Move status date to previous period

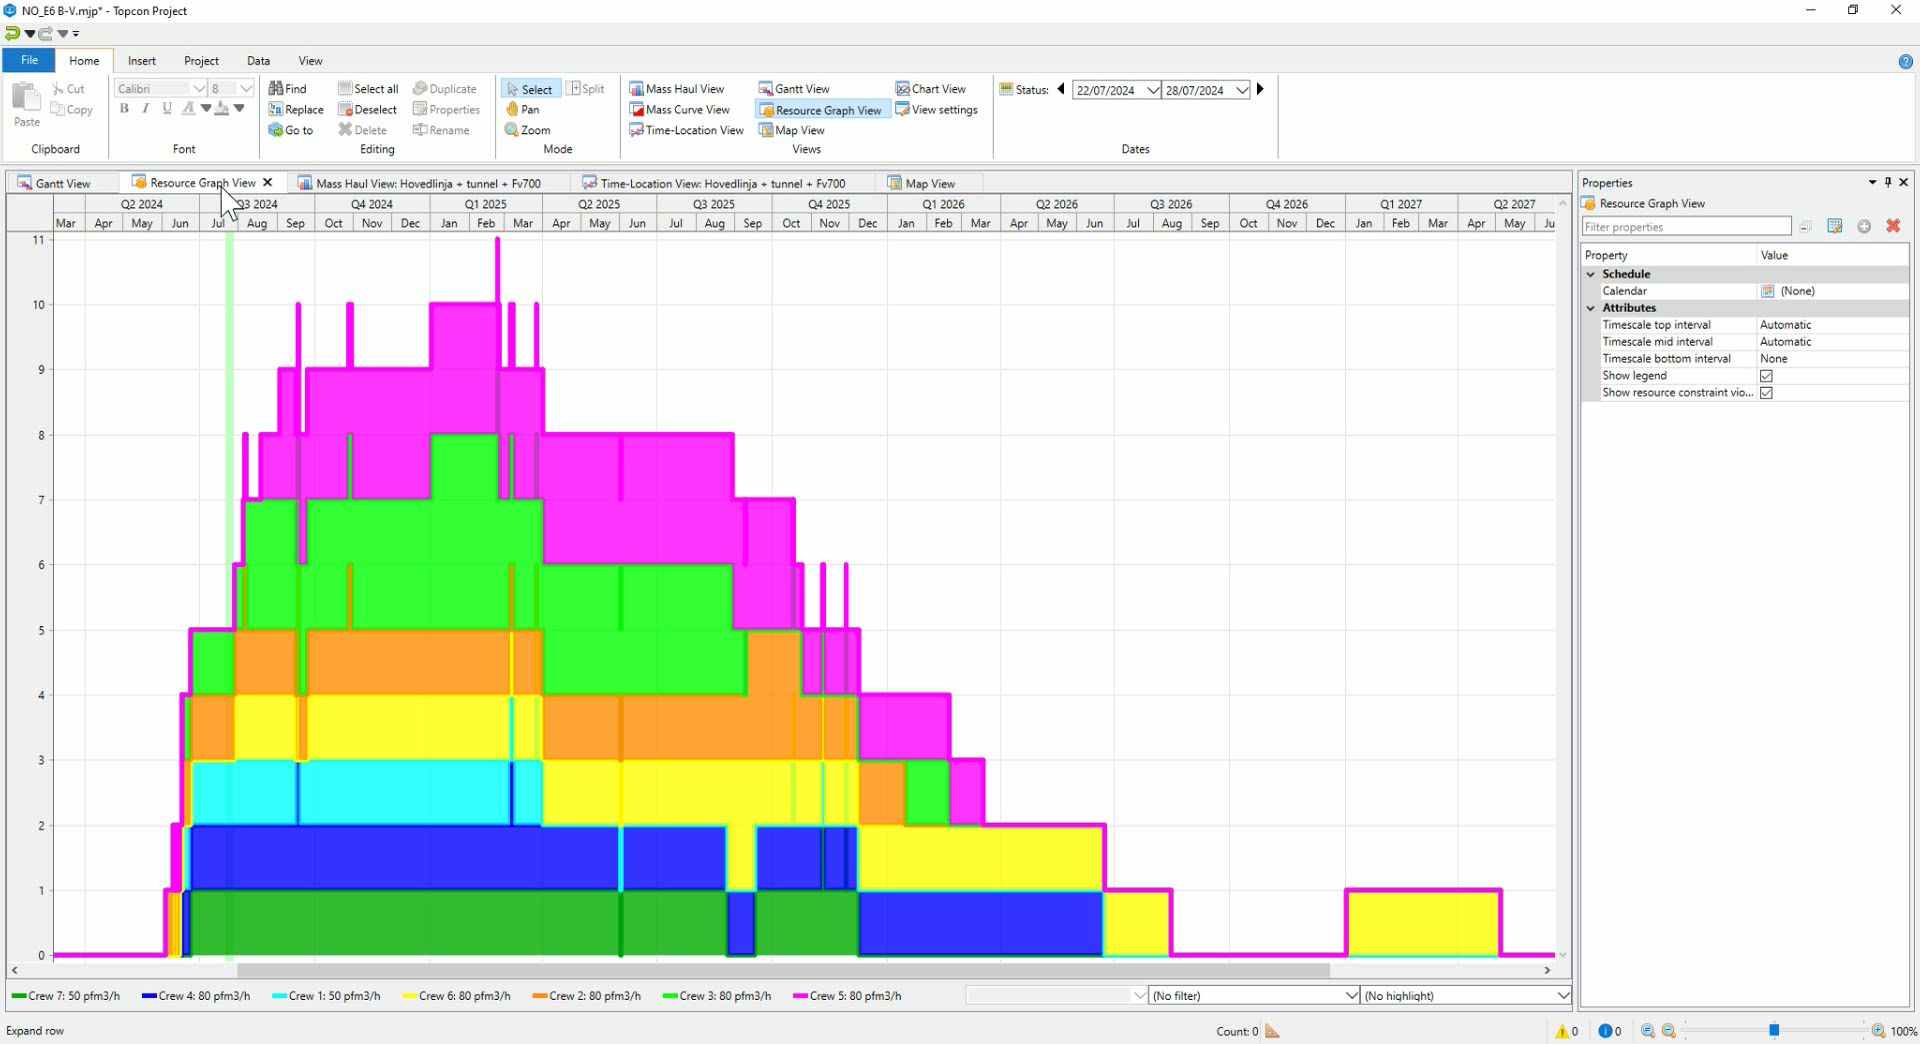coord(1061,89)
